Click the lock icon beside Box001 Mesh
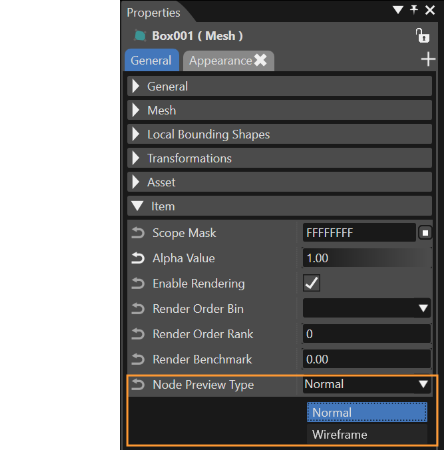The width and height of the screenshot is (445, 450). tap(422, 36)
